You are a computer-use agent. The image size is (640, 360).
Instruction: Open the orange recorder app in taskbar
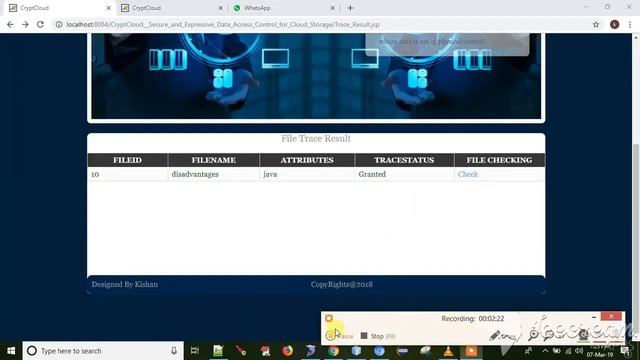coord(471,351)
